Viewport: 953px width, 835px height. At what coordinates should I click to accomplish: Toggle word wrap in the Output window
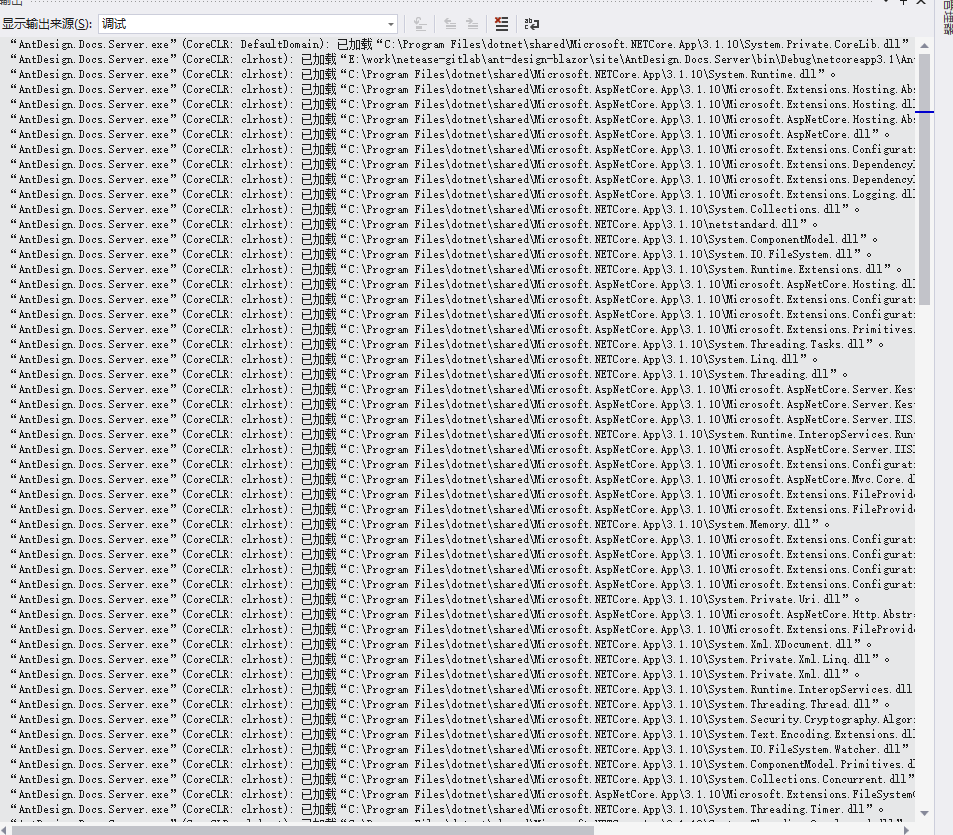pyautogui.click(x=531, y=23)
